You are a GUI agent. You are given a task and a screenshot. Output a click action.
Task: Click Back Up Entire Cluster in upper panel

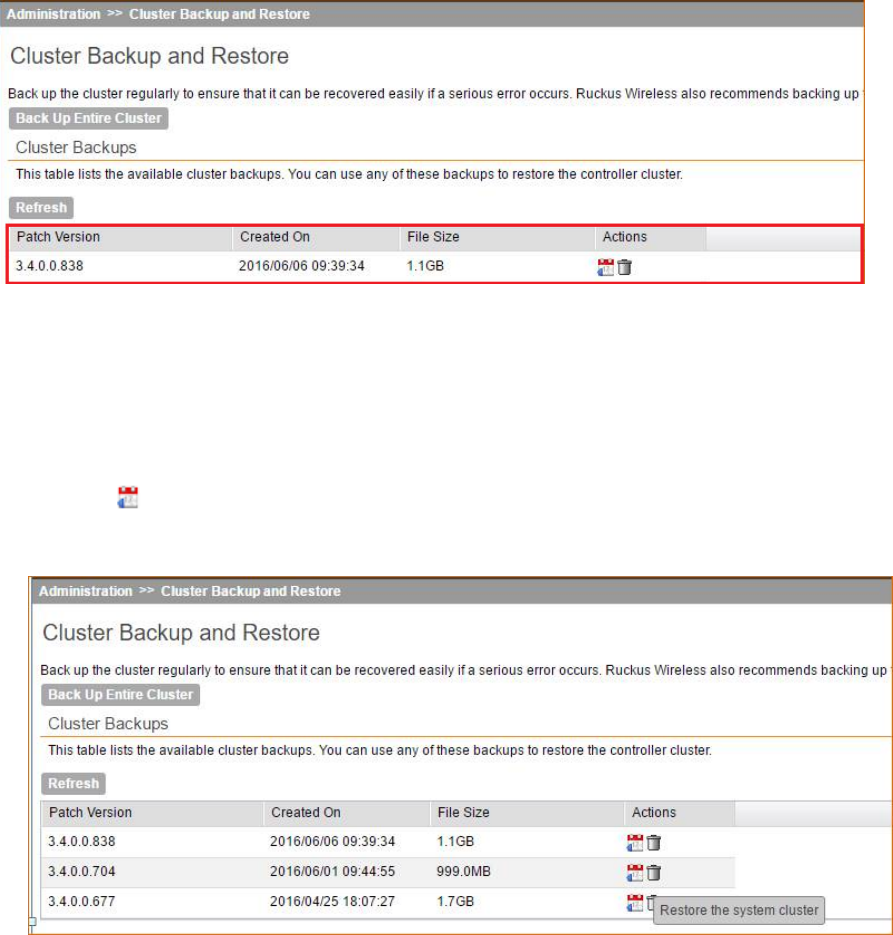[x=88, y=118]
